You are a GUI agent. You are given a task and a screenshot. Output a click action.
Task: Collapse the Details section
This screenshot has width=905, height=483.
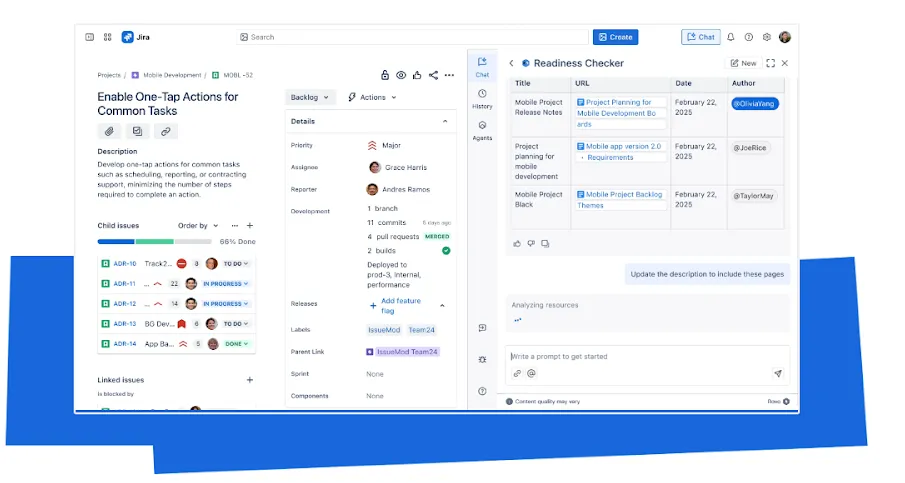pos(445,121)
